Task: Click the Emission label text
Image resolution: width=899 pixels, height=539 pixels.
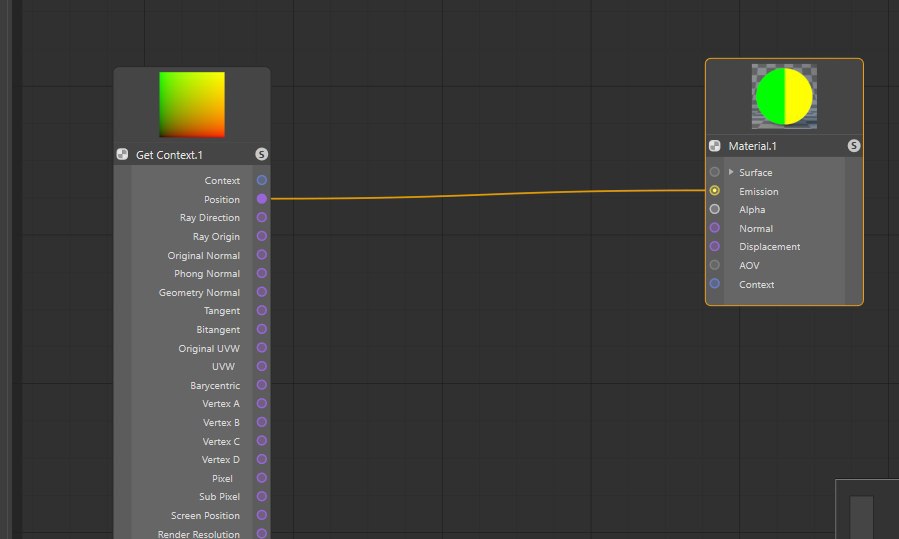Action: pos(759,192)
